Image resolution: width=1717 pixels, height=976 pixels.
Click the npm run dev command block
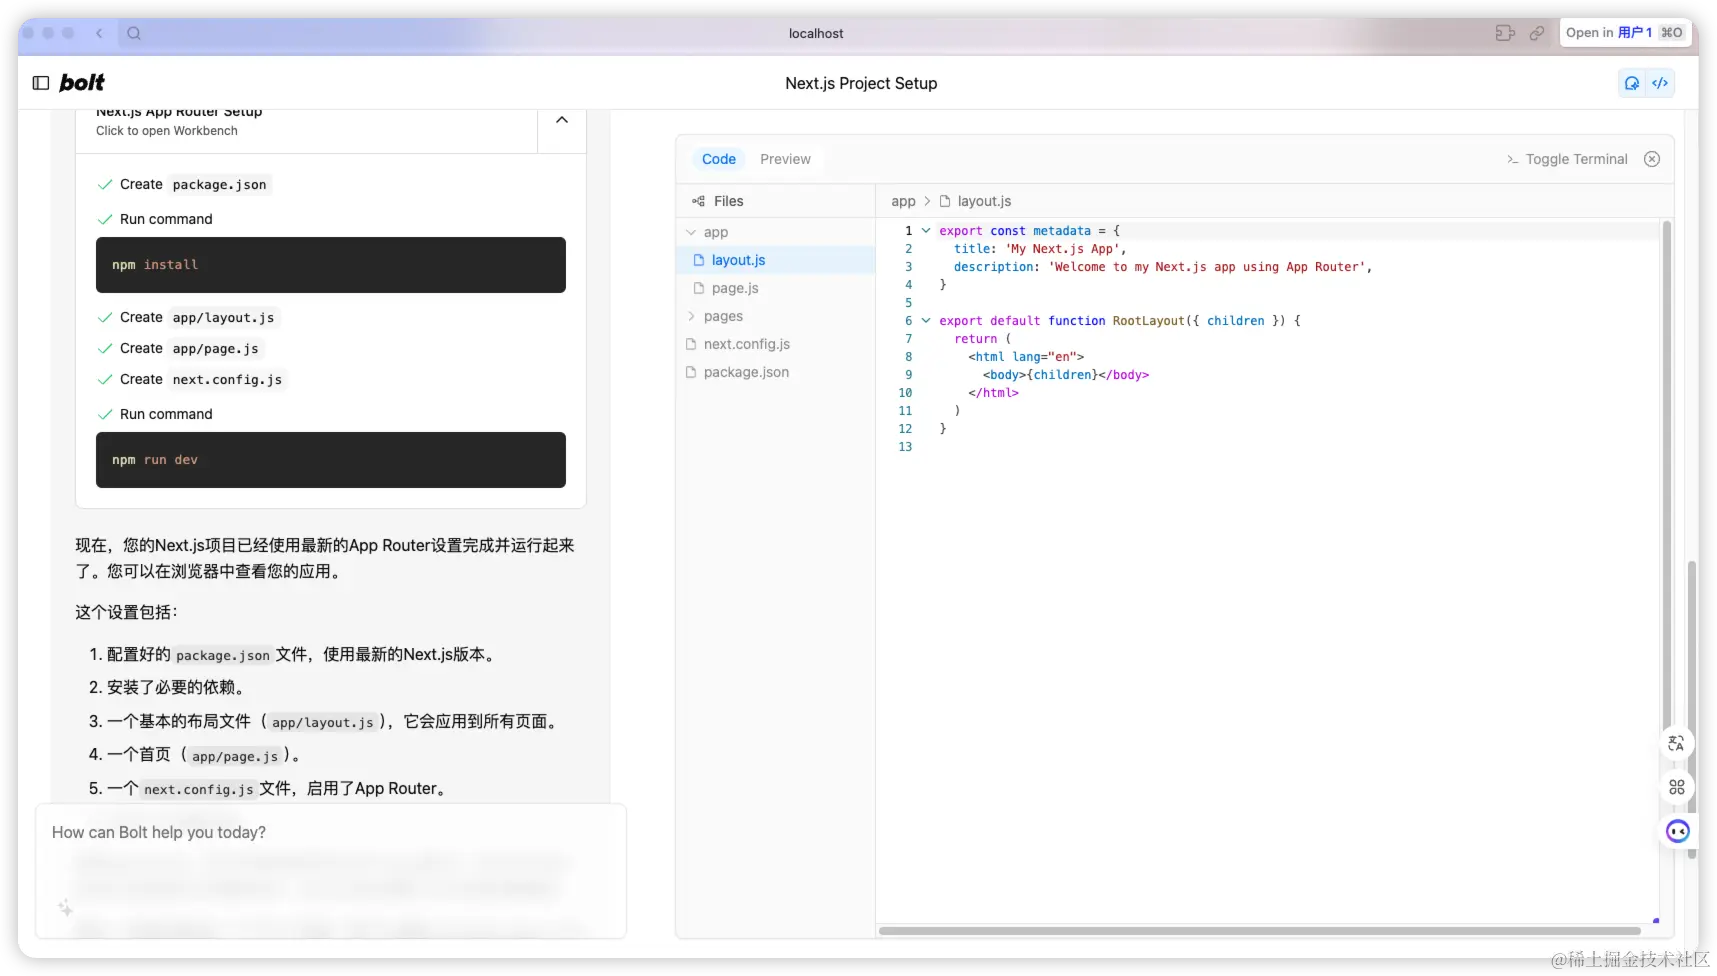(331, 460)
